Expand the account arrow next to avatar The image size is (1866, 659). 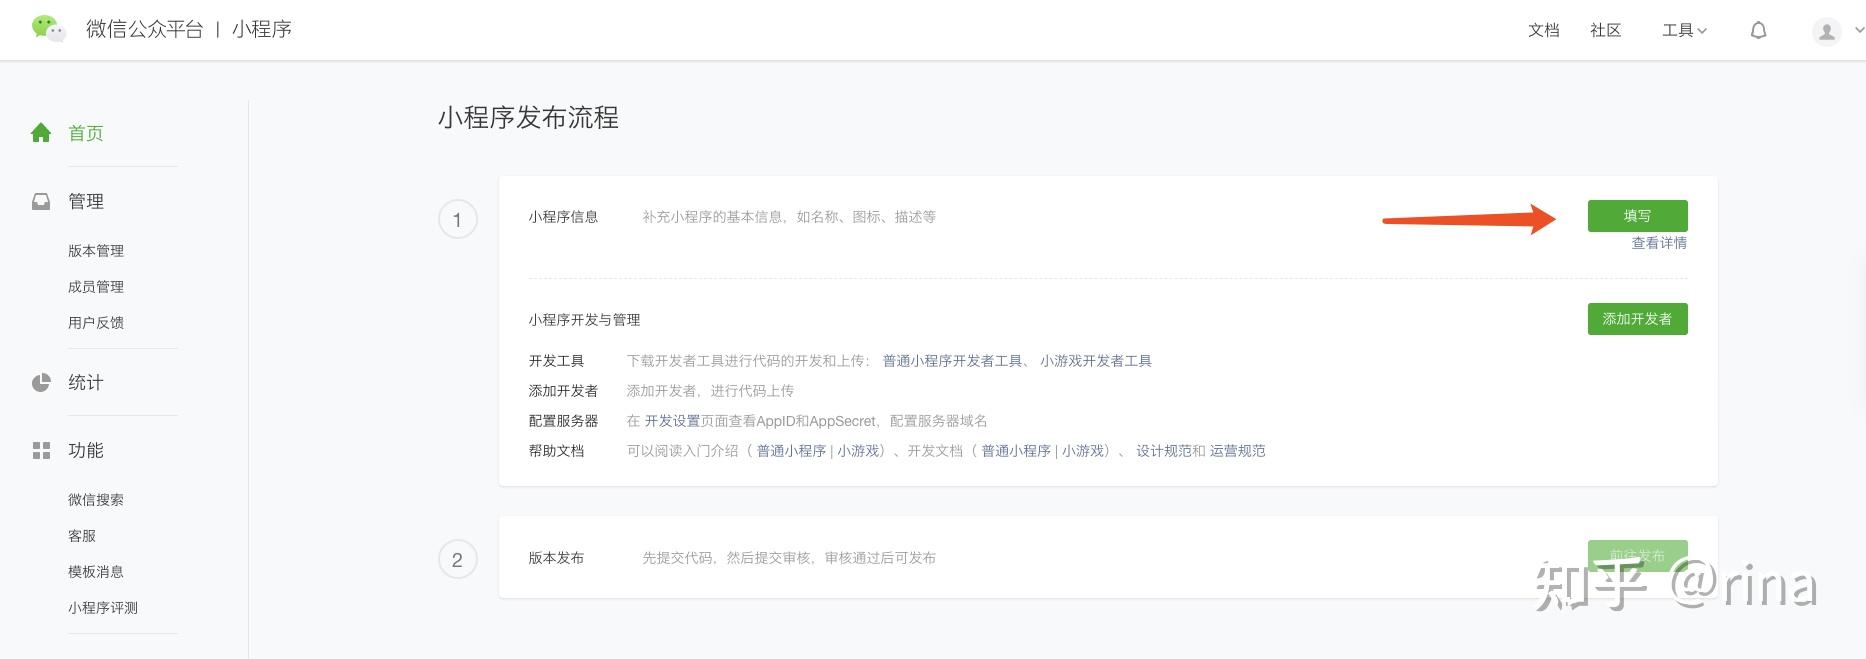coord(1859,30)
